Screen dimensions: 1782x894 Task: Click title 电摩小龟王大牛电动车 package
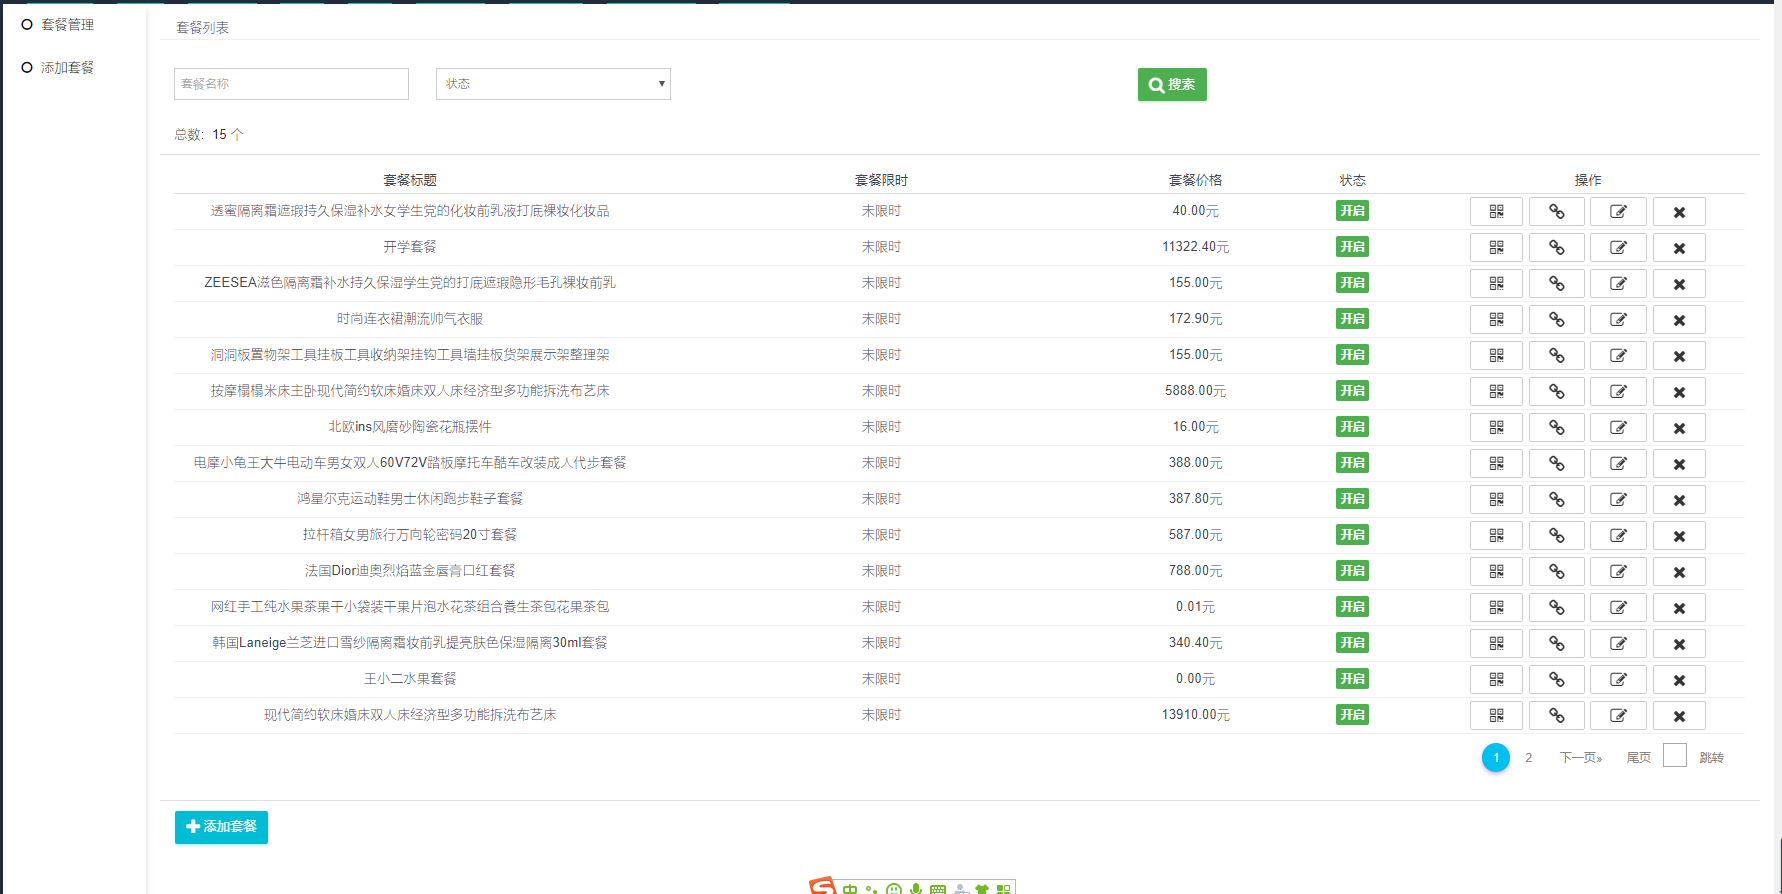pos(410,463)
